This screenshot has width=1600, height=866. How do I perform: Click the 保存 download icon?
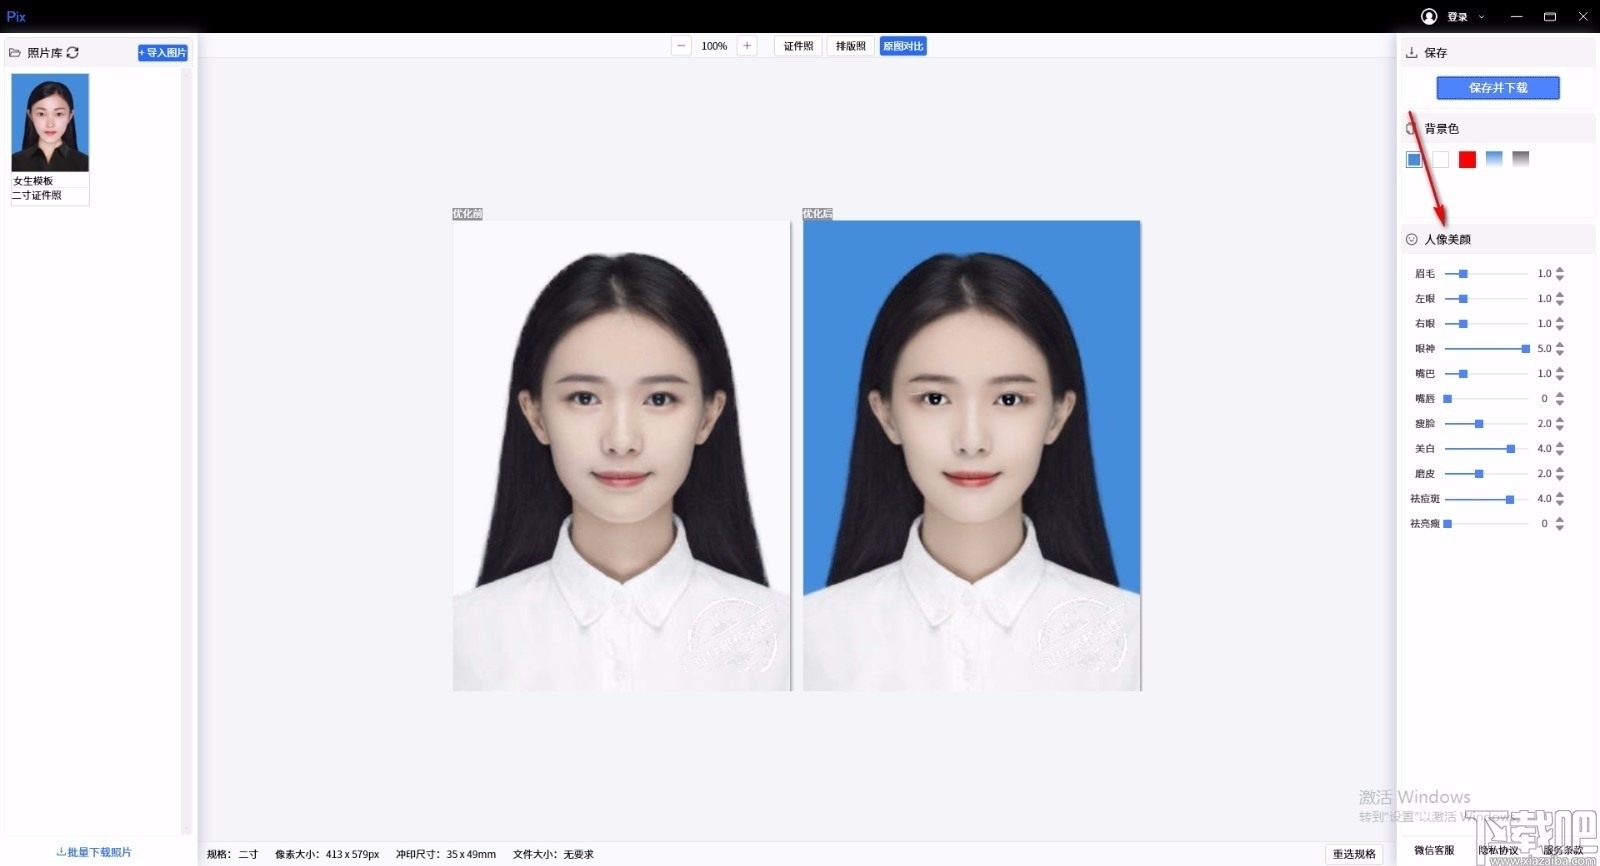point(1412,52)
